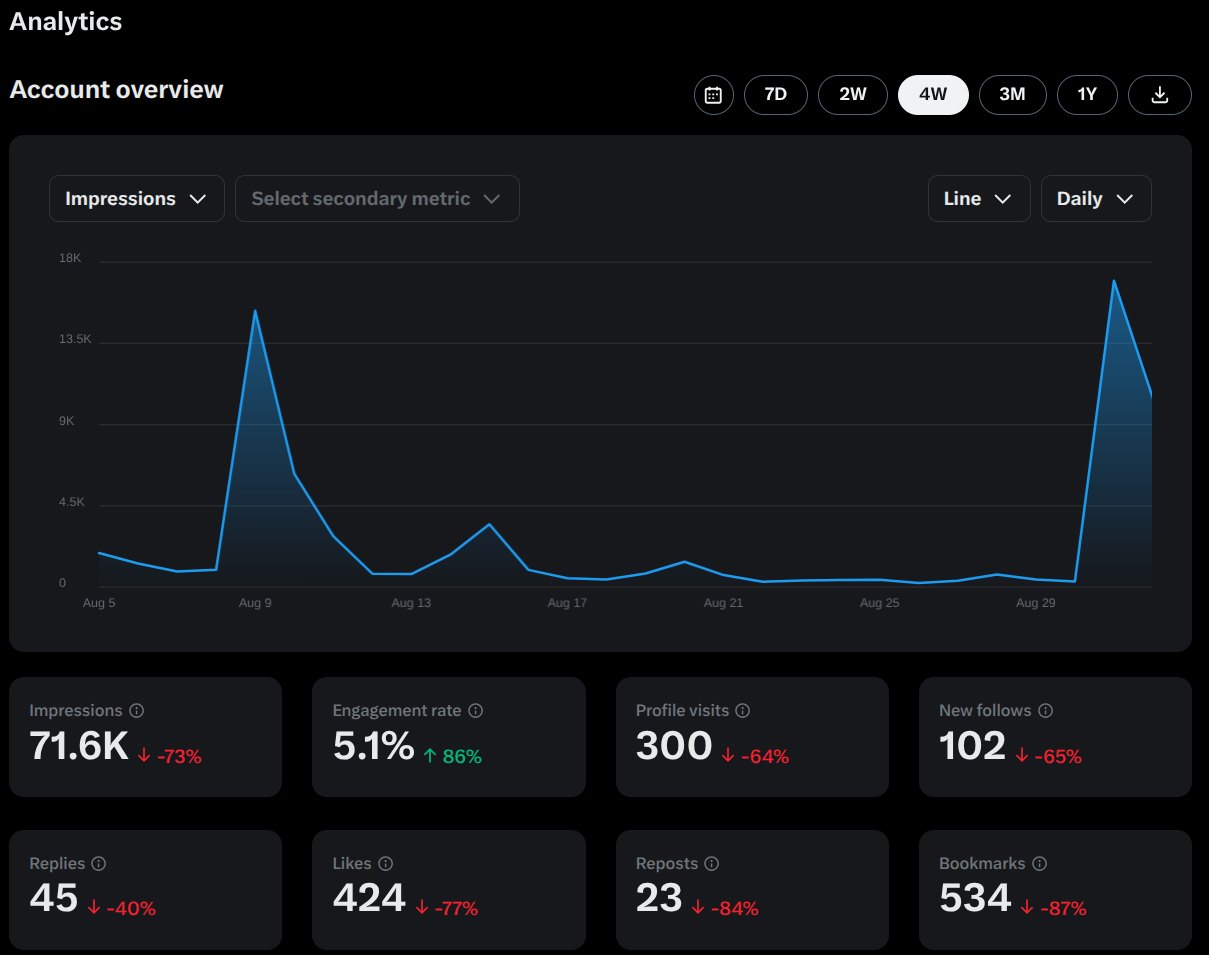Click the Aug 9 axis label

[255, 603]
